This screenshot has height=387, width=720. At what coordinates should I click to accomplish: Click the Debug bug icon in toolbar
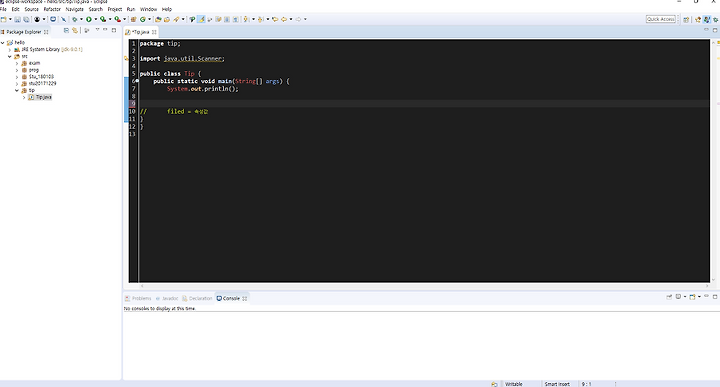(75, 19)
